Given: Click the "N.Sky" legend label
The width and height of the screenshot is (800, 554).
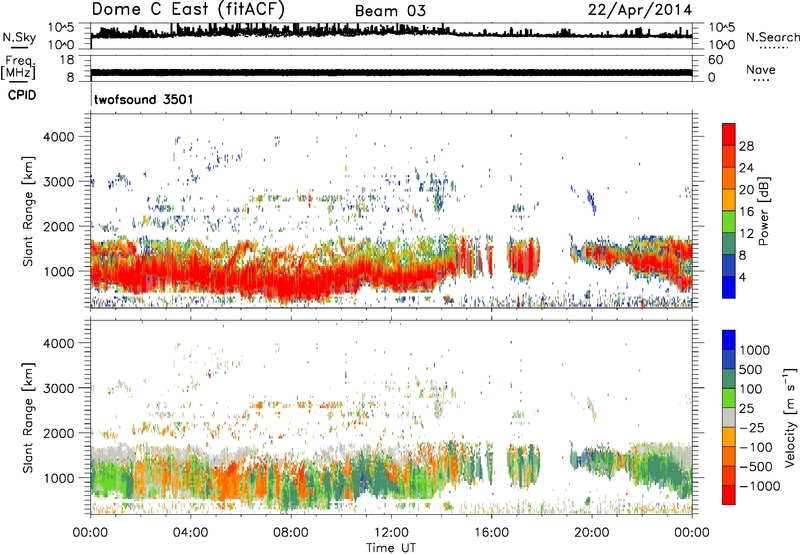Looking at the screenshot, I should pyautogui.click(x=19, y=37).
